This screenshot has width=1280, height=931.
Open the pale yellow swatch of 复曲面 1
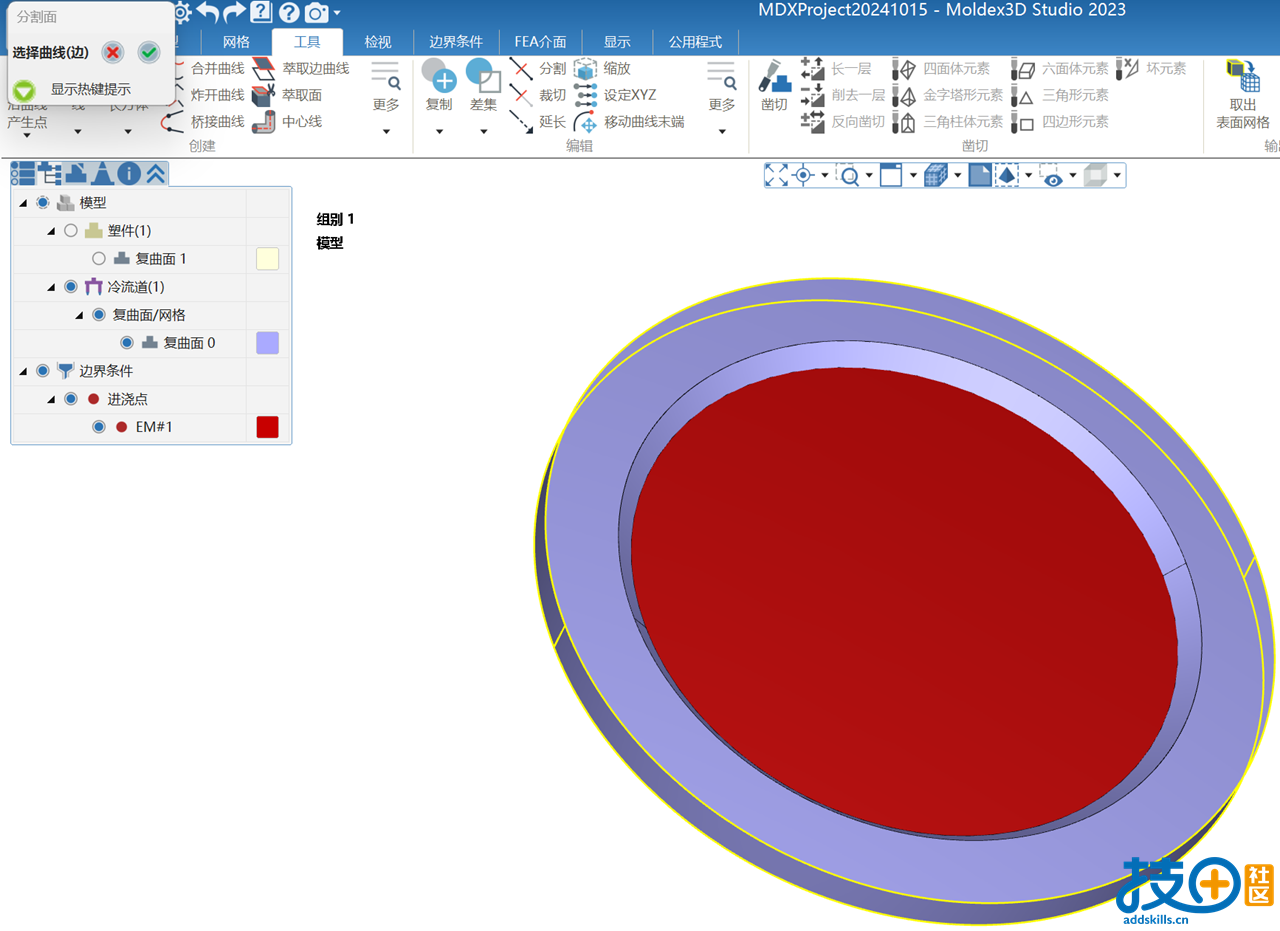[267, 259]
